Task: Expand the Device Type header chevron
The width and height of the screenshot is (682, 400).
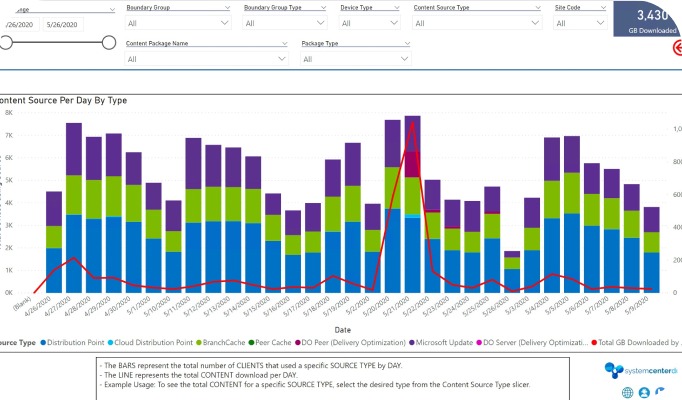Action: (397, 8)
